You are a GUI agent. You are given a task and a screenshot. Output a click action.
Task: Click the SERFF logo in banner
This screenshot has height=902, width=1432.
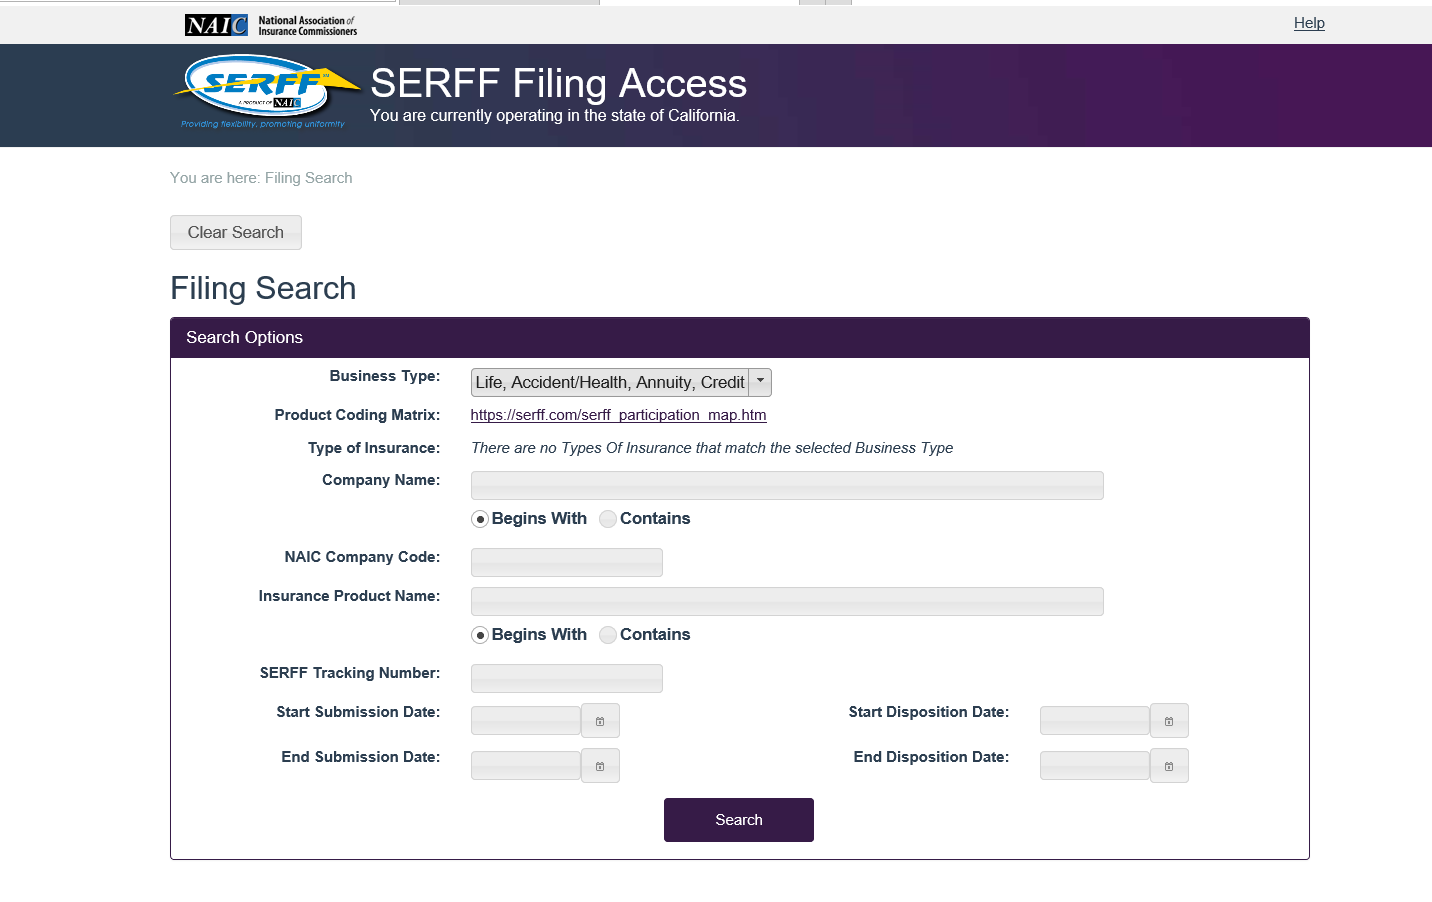click(x=266, y=92)
